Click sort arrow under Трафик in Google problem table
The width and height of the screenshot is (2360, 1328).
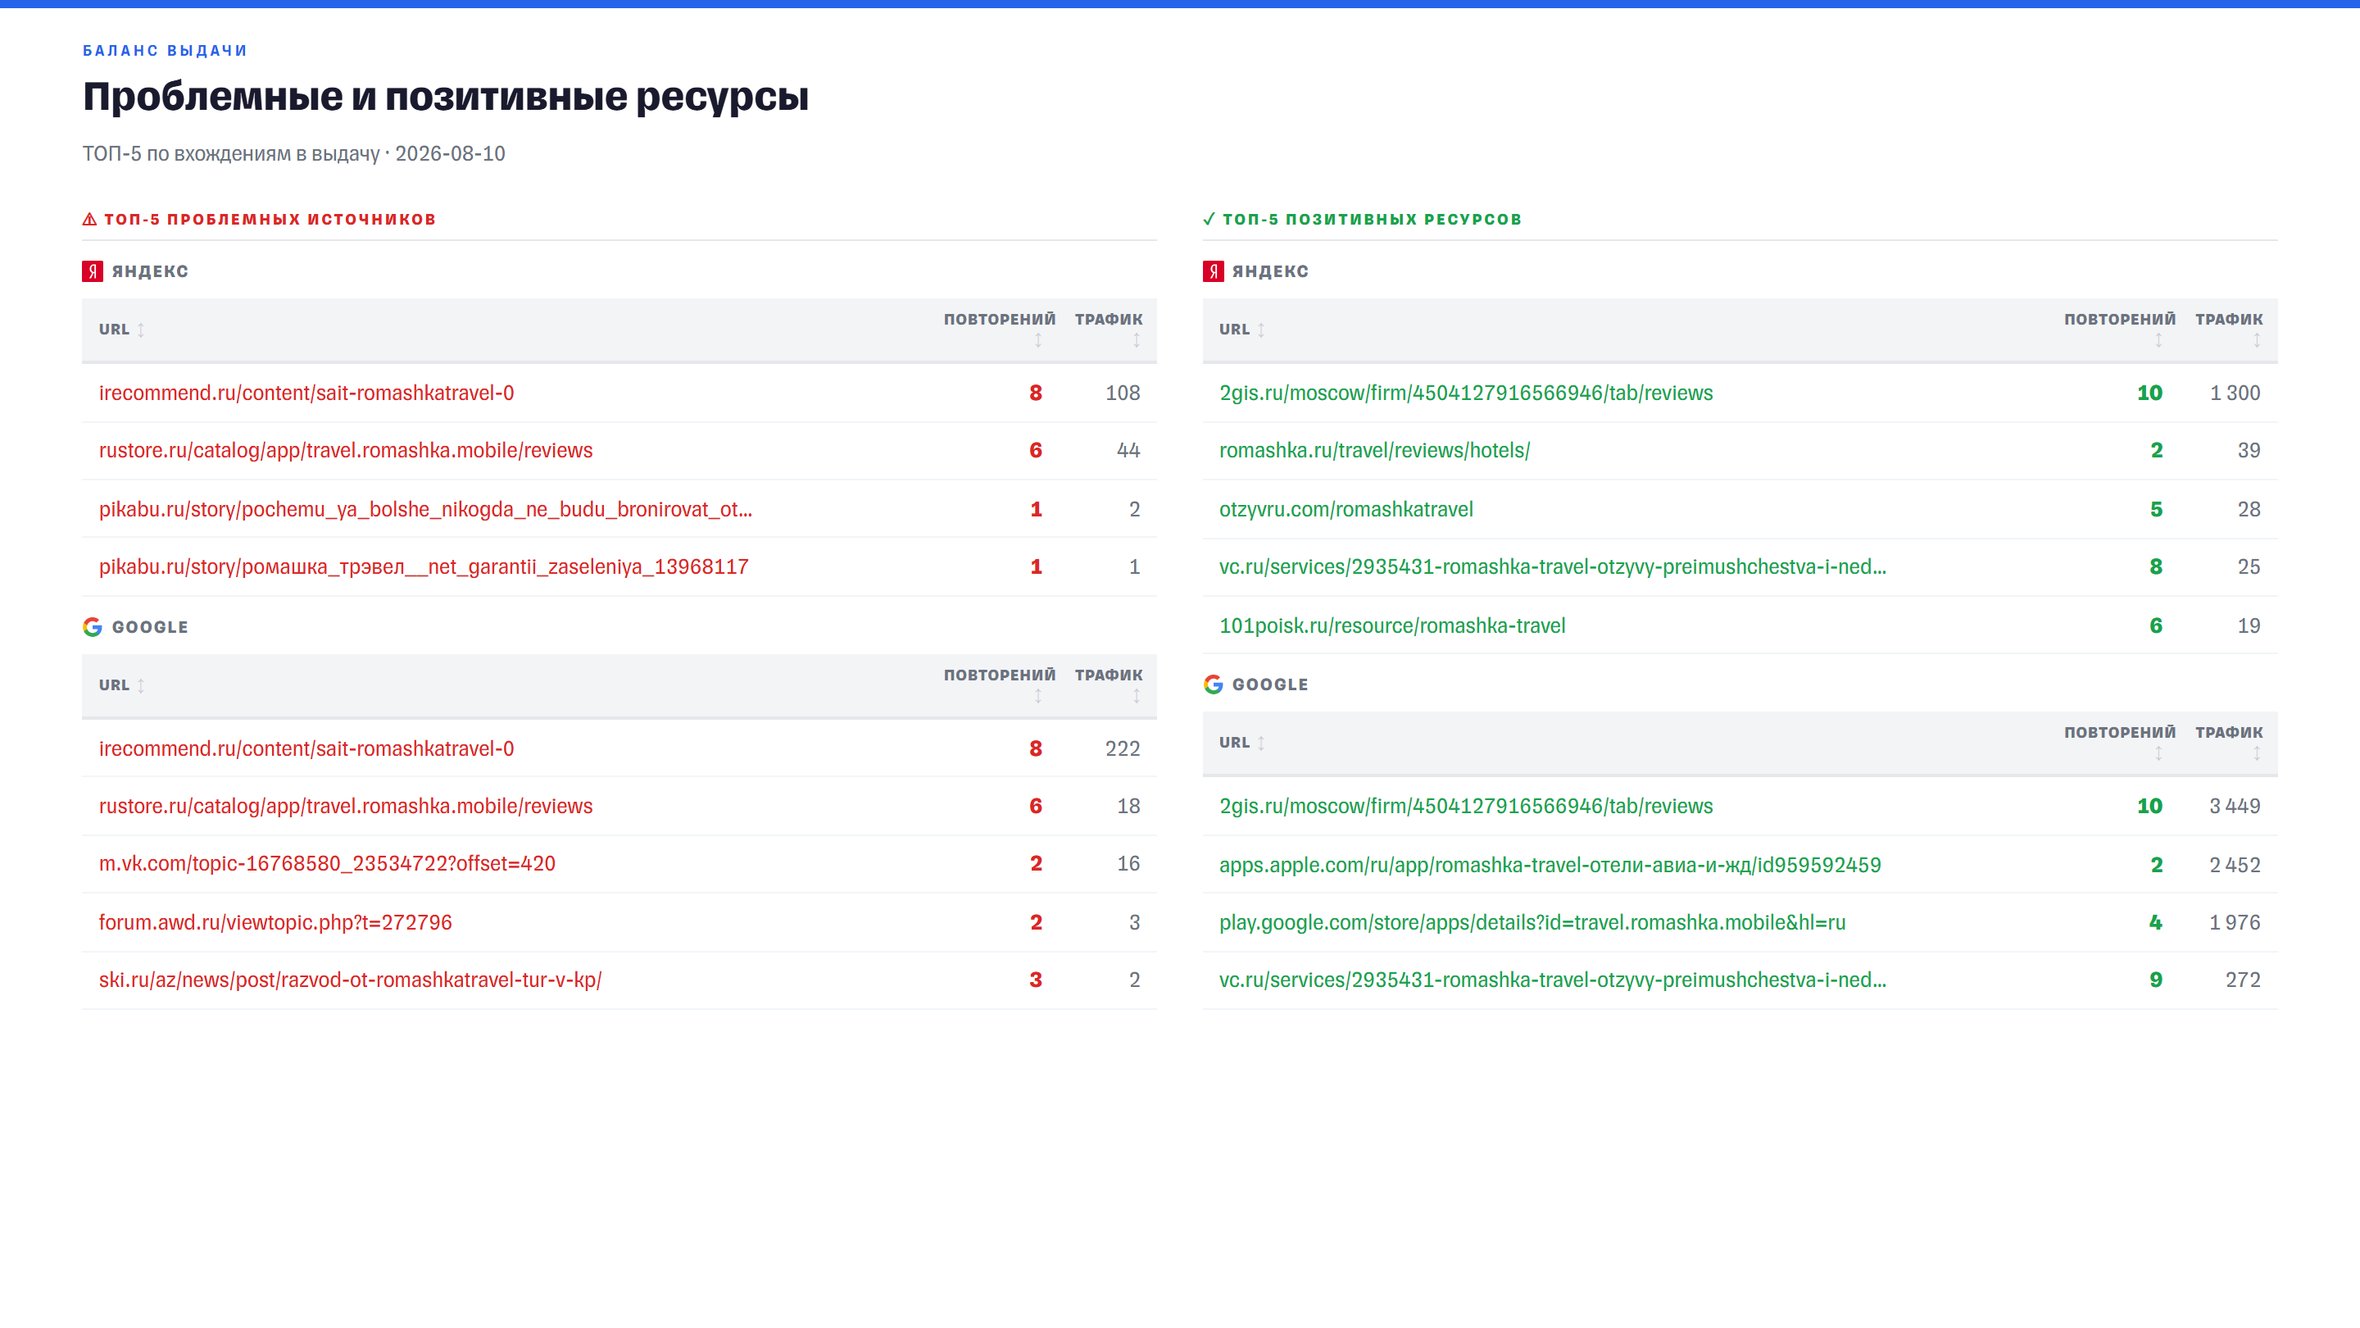(x=1136, y=697)
